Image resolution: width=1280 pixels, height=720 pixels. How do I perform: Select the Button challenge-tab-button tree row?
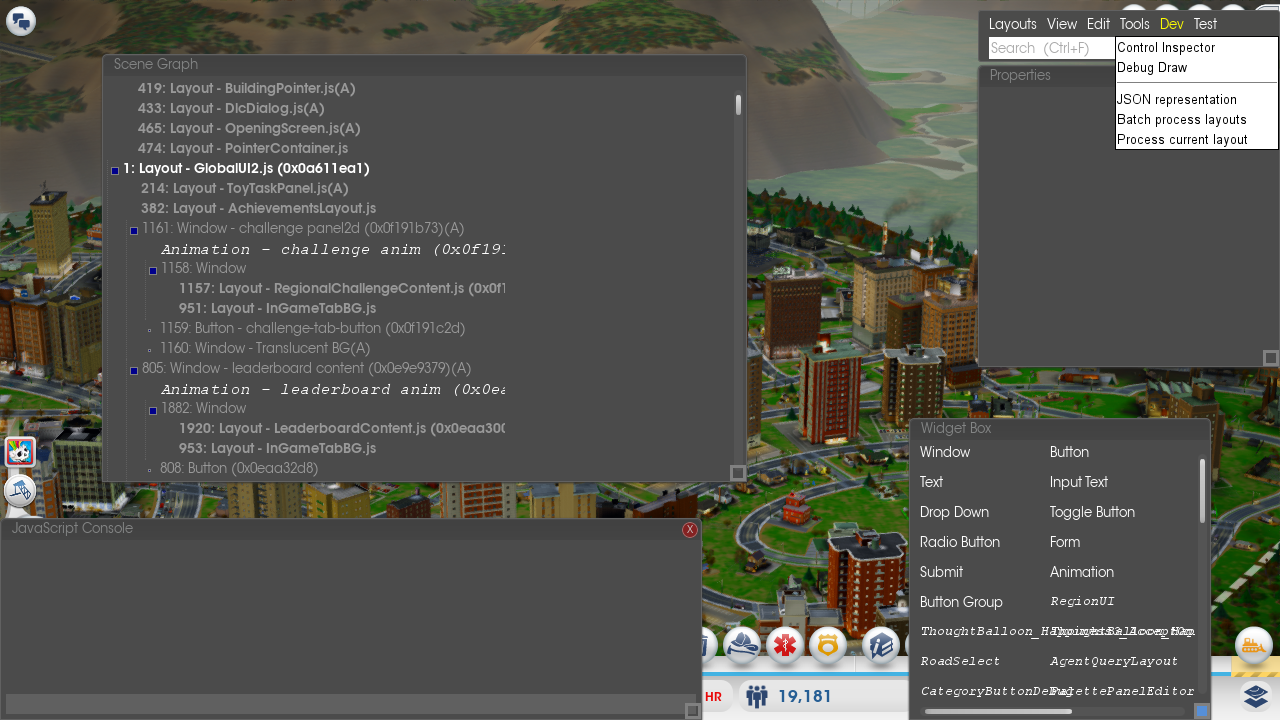(313, 328)
